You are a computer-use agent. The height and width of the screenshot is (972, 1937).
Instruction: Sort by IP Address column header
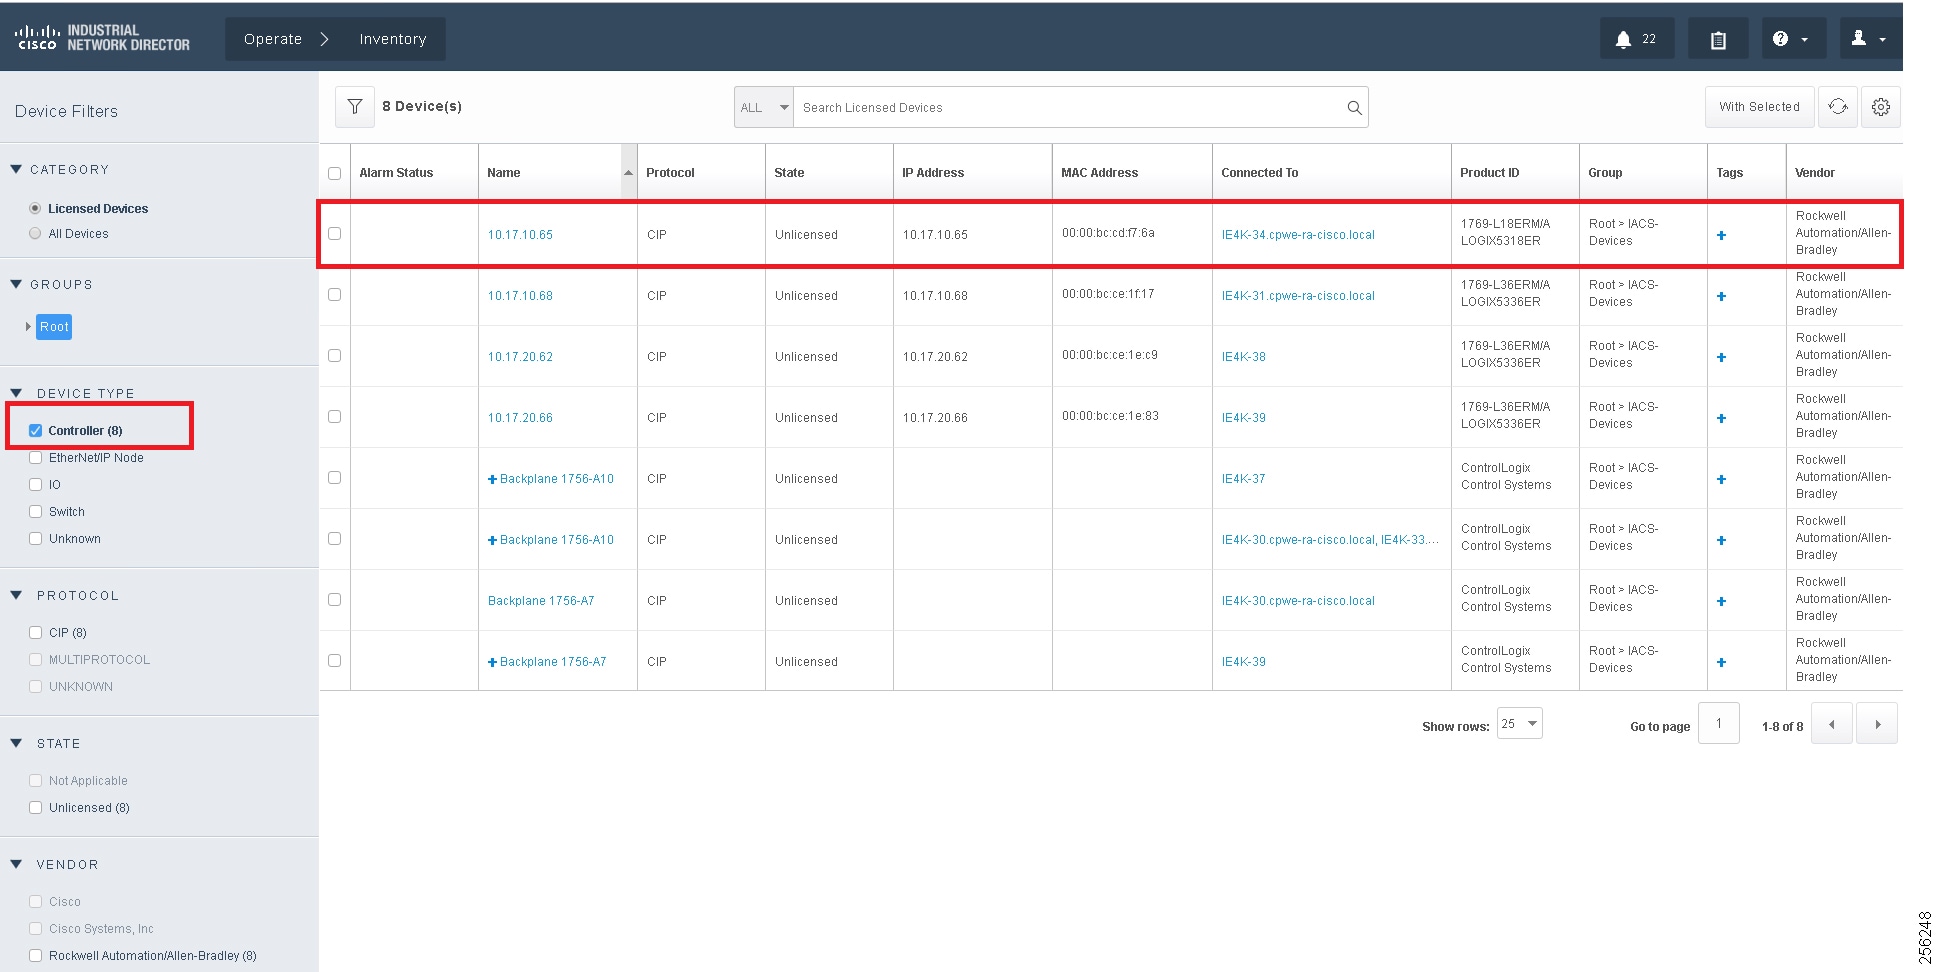(x=933, y=173)
